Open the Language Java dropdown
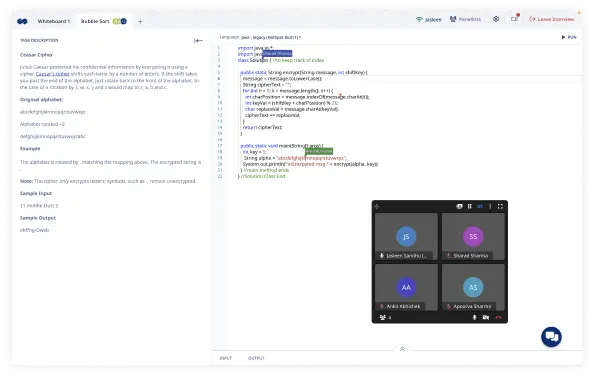 260,37
